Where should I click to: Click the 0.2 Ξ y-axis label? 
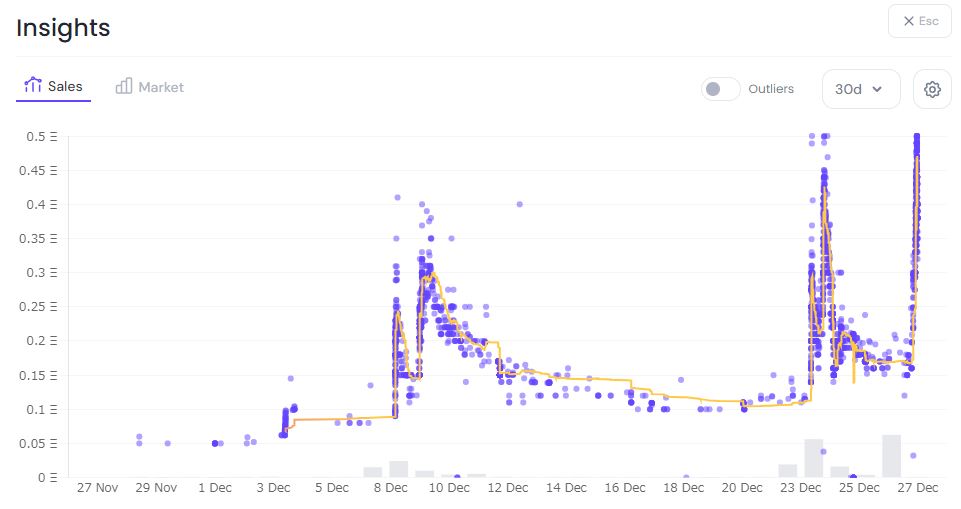42,341
